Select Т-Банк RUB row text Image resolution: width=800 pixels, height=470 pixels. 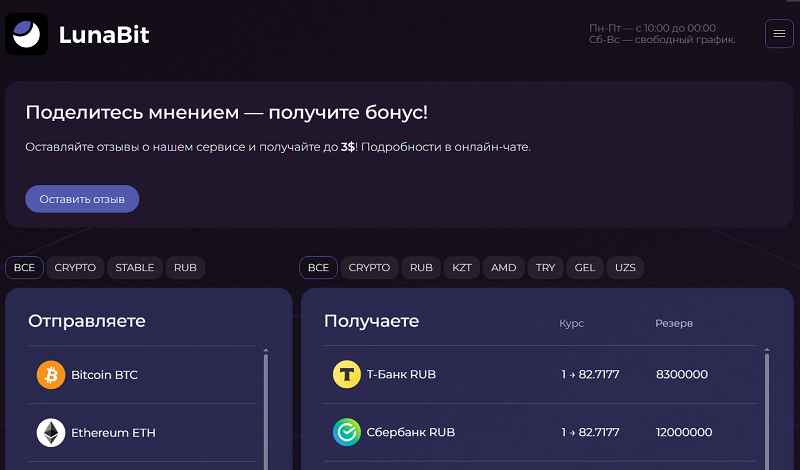pyautogui.click(x=402, y=375)
